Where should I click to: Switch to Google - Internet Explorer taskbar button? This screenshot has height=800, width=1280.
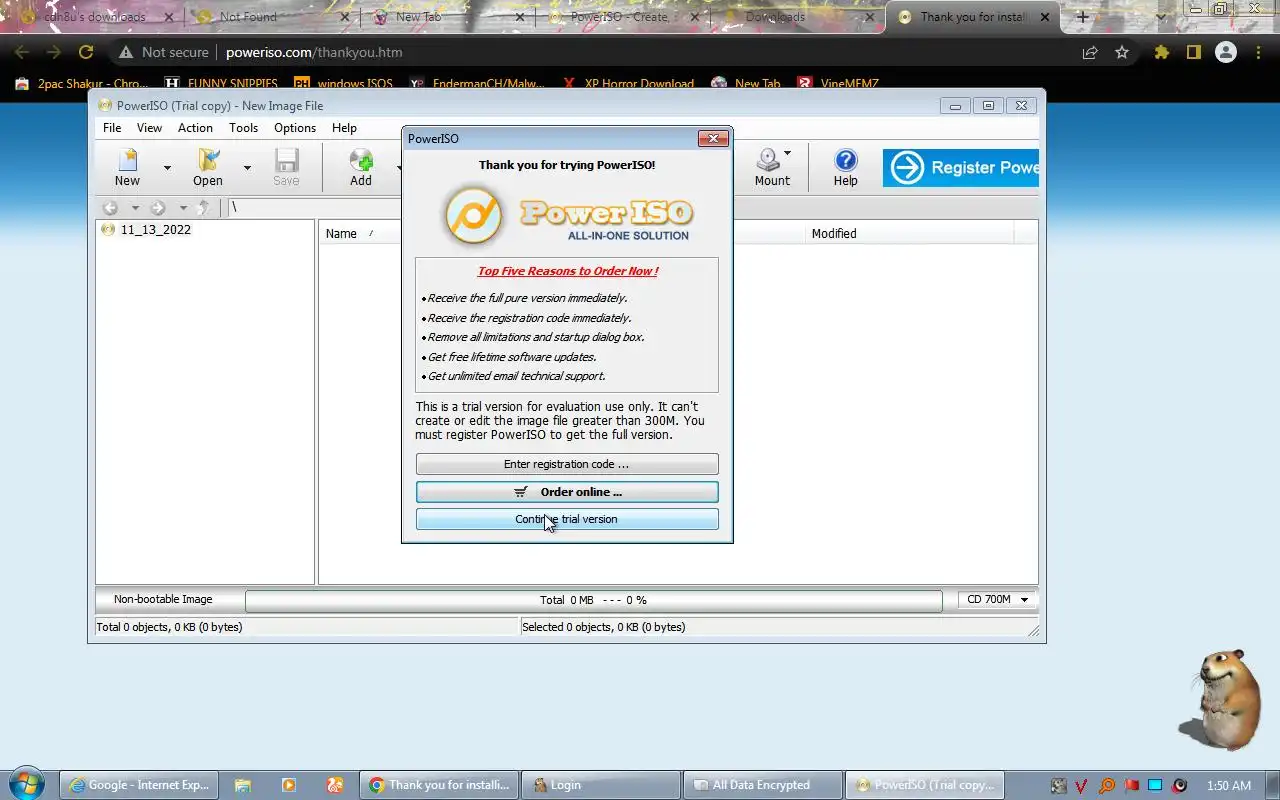140,785
